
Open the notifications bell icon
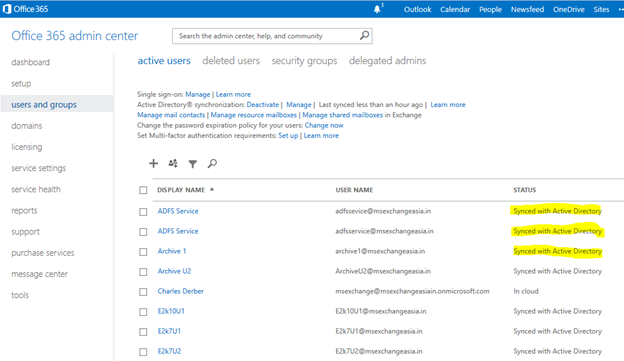[377, 9]
